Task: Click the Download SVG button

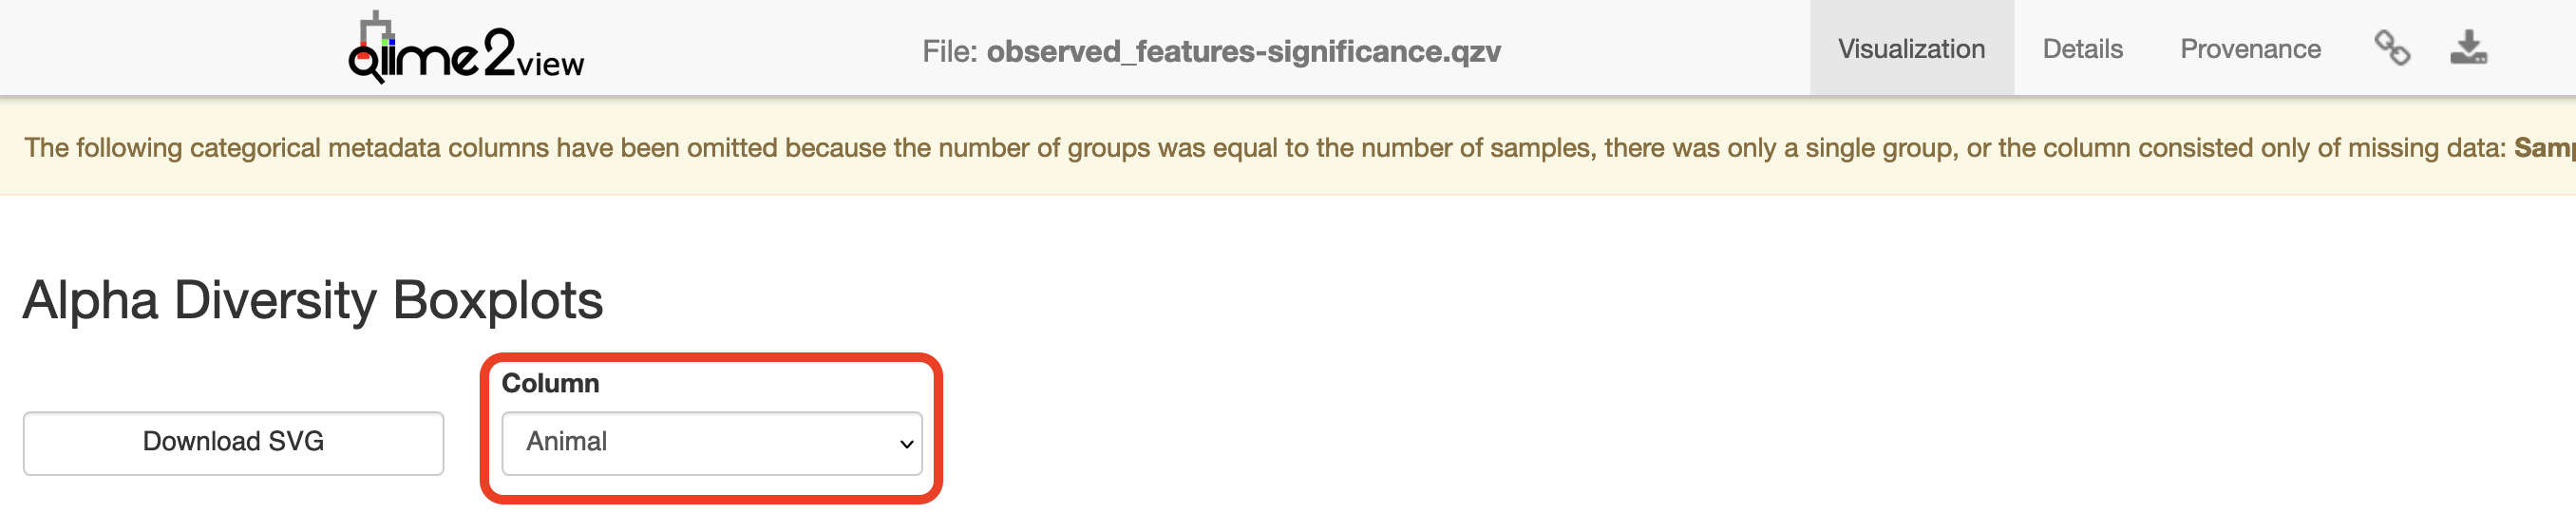Action: coord(233,442)
